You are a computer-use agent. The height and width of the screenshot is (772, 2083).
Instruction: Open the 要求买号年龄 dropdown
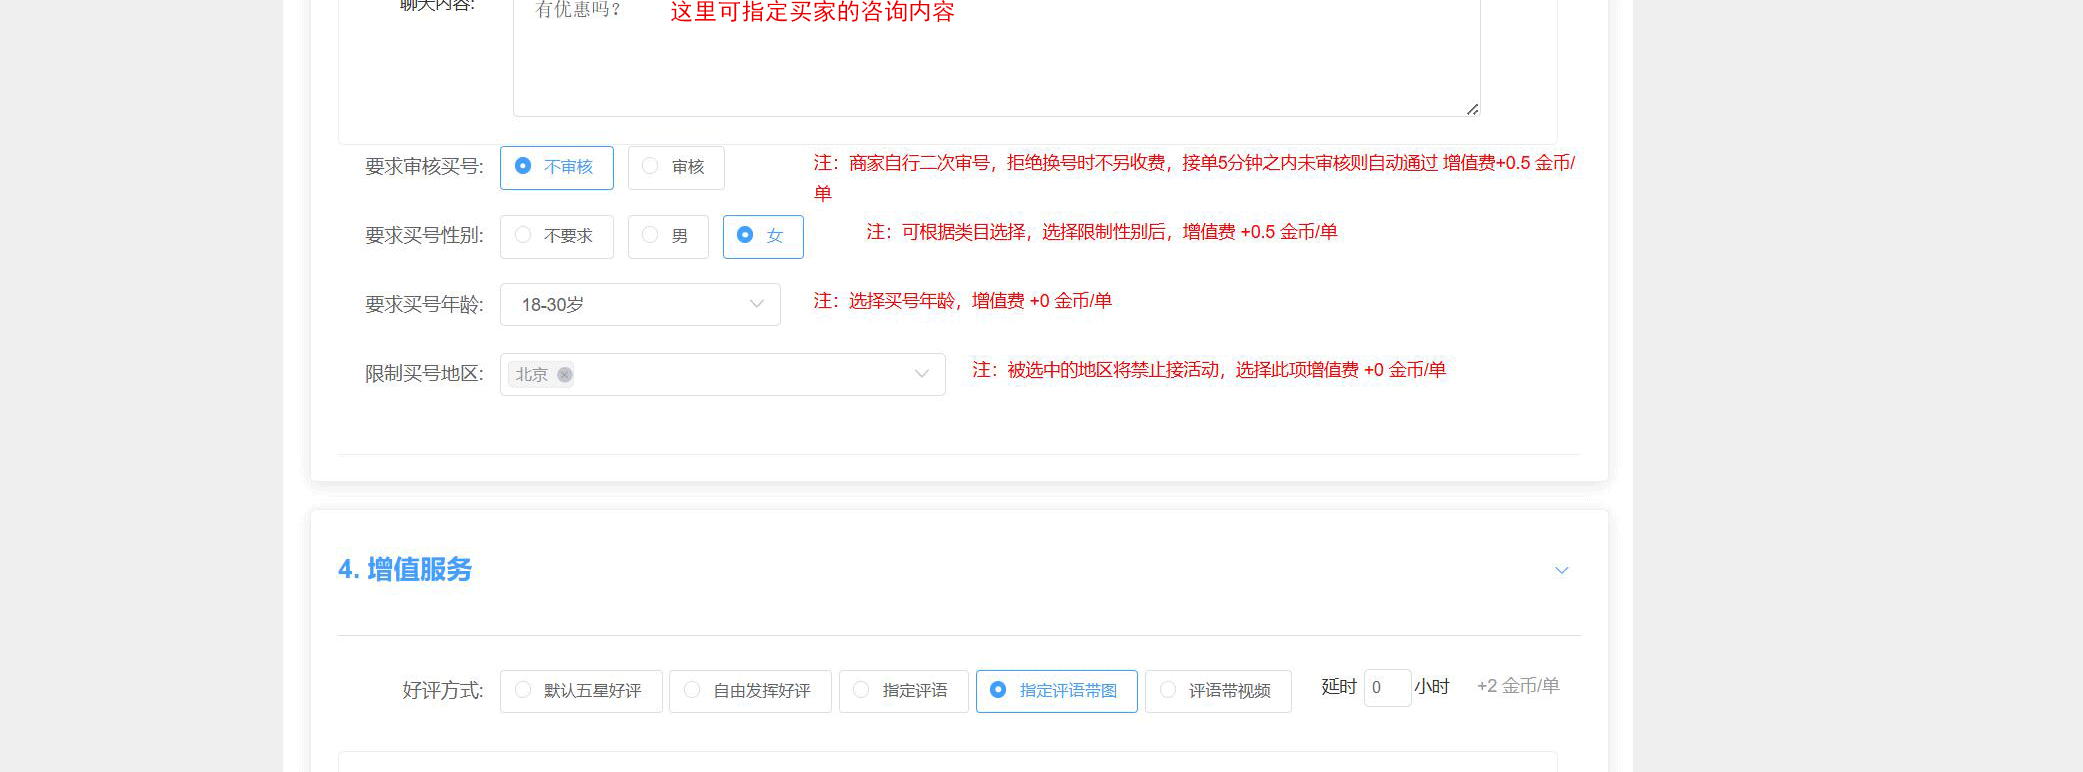[756, 304]
